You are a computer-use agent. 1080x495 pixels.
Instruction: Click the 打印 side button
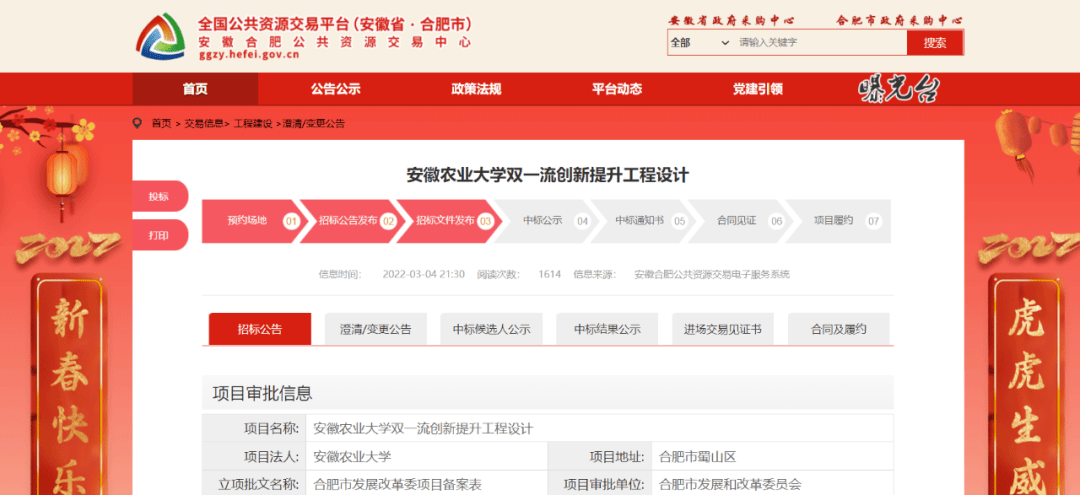click(x=159, y=235)
